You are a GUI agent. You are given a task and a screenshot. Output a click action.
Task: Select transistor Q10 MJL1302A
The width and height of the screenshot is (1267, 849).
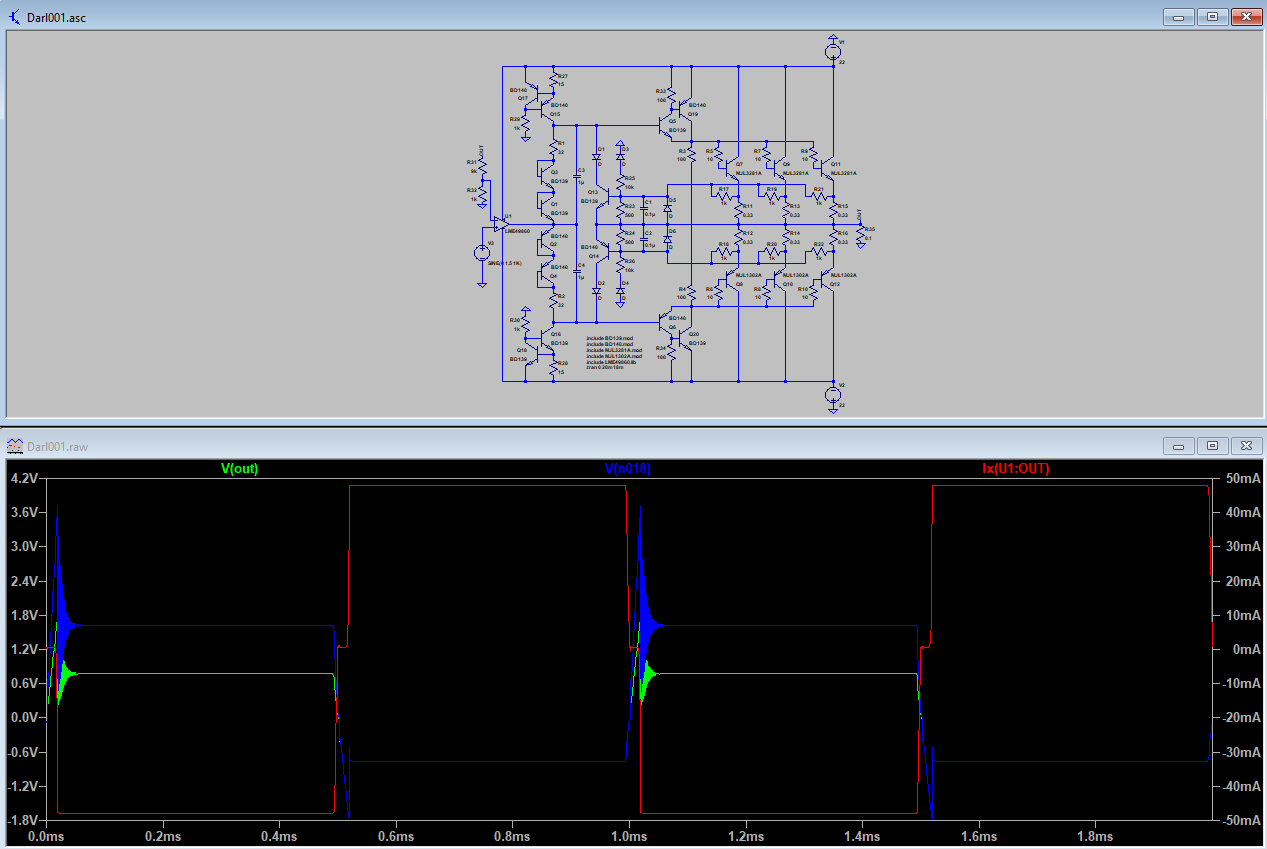(781, 281)
